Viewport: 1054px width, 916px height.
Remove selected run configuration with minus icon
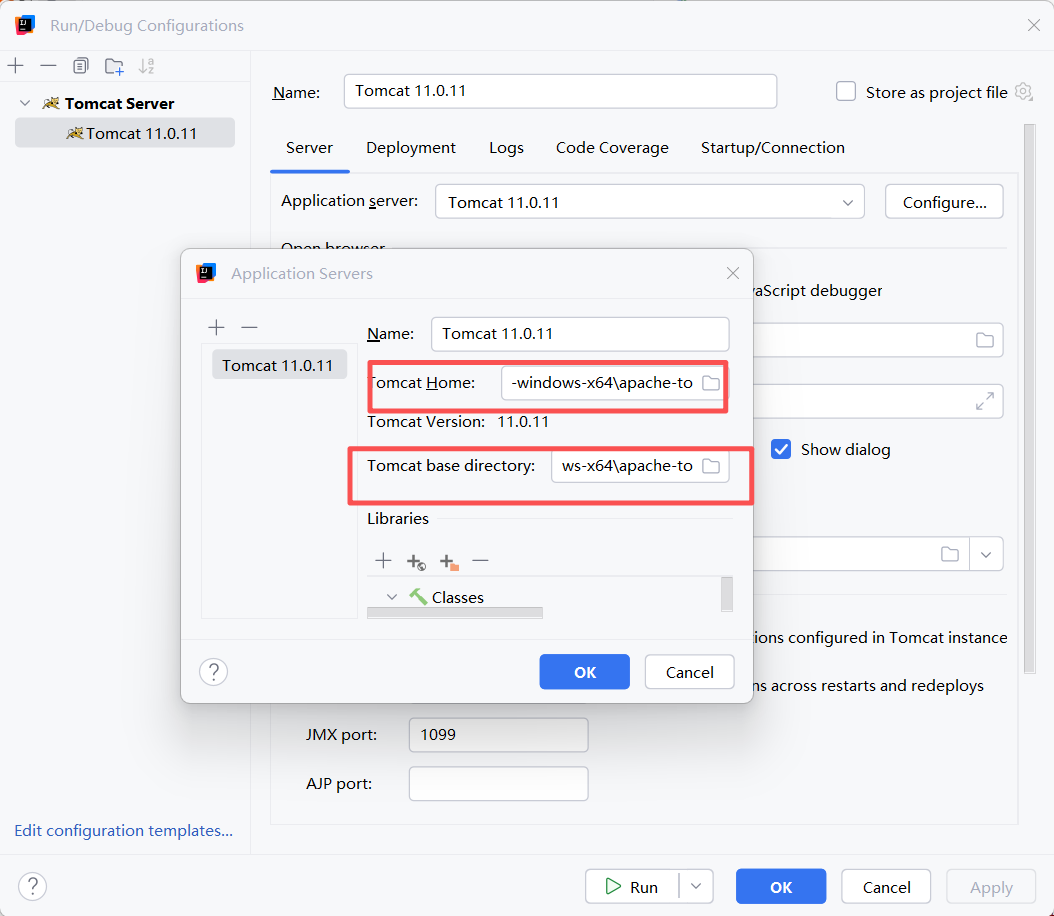click(48, 66)
